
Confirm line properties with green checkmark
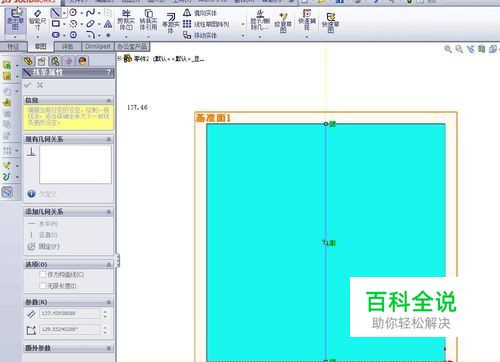click(x=28, y=85)
